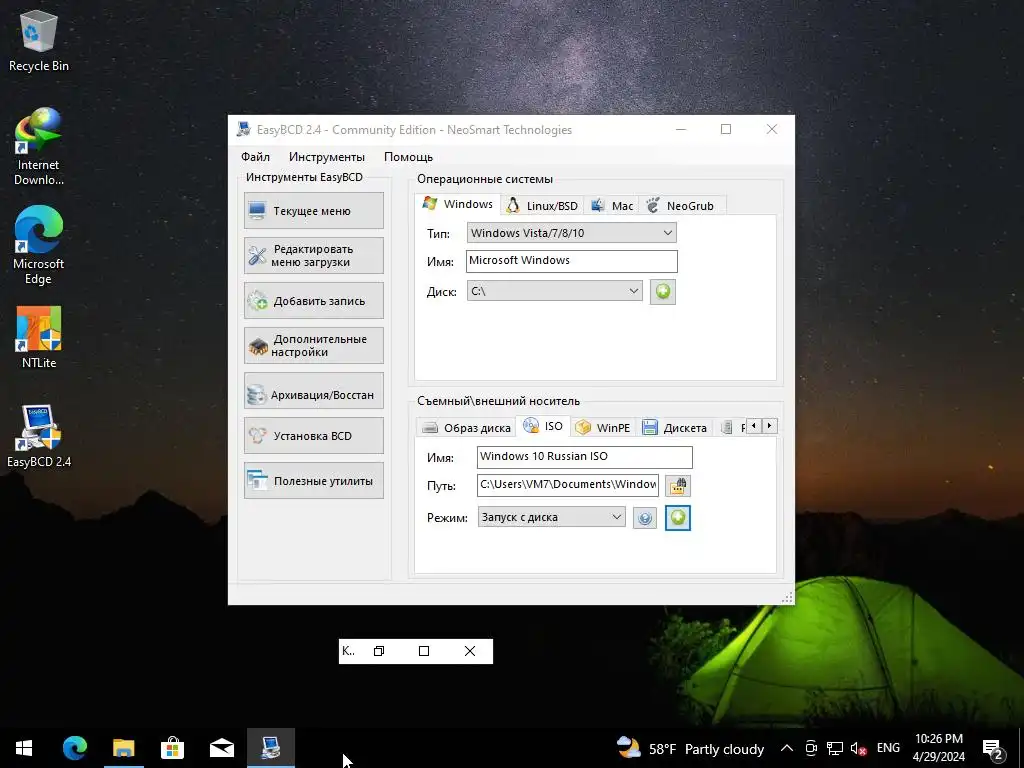Add ISO entry with green plus icon
Viewport: 1024px width, 768px height.
coord(678,518)
